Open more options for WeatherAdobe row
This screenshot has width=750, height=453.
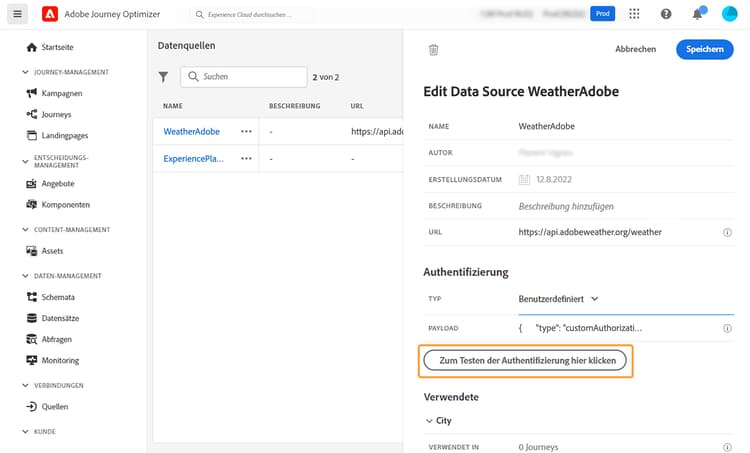246,131
